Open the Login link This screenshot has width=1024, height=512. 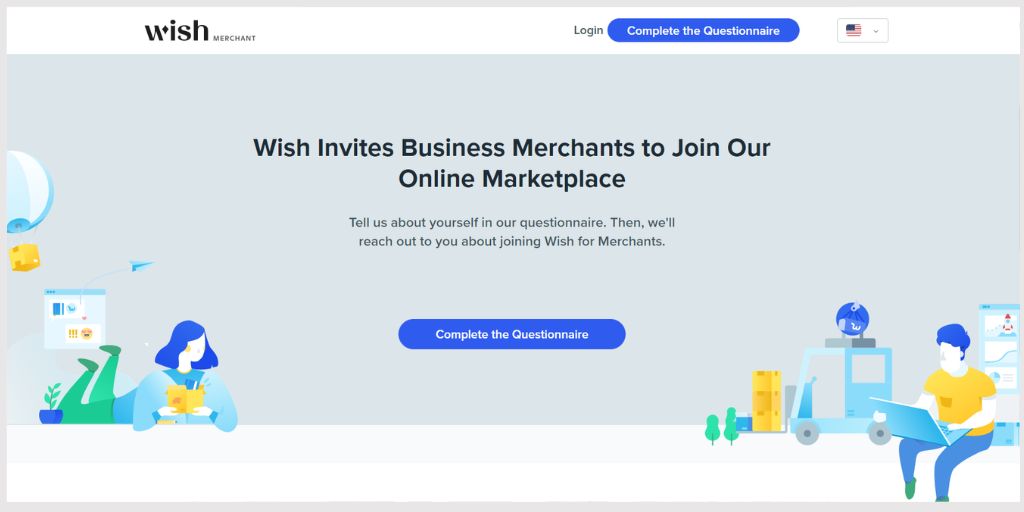point(588,31)
